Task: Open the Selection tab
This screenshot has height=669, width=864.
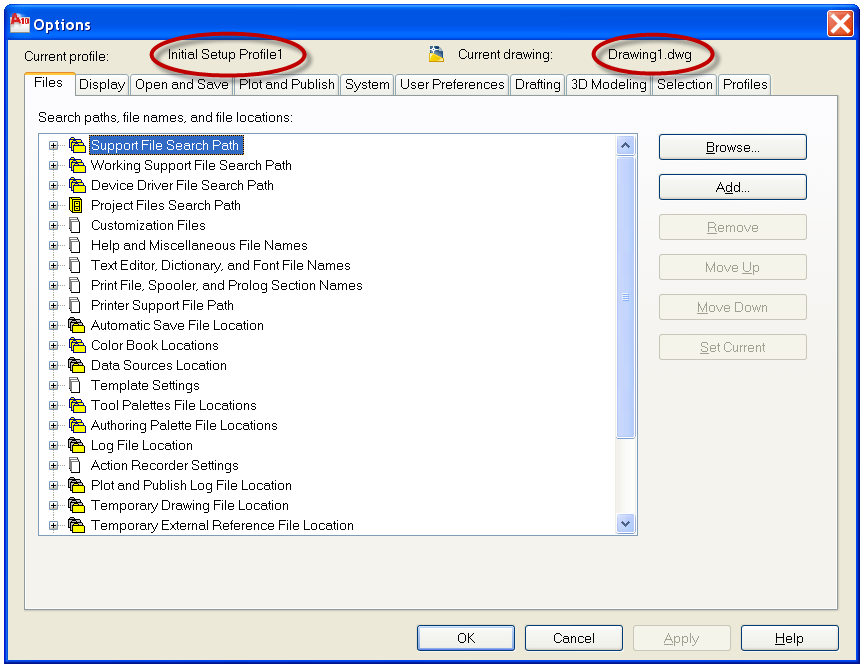Action: pos(685,85)
